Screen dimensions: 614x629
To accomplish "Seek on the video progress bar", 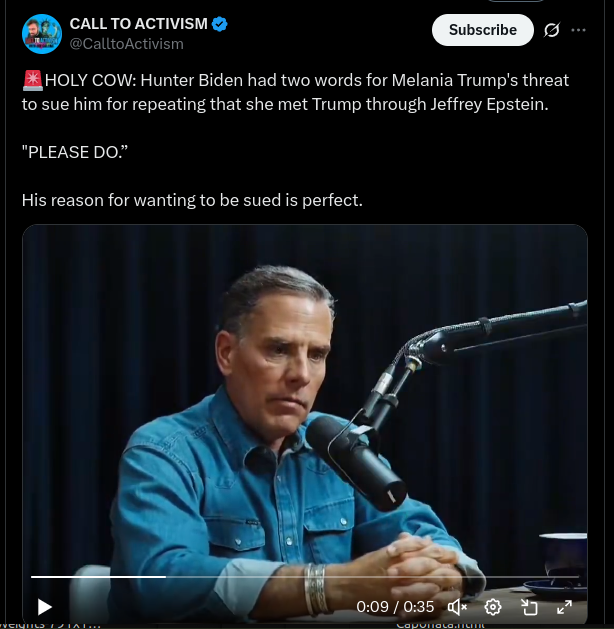I will [300, 577].
